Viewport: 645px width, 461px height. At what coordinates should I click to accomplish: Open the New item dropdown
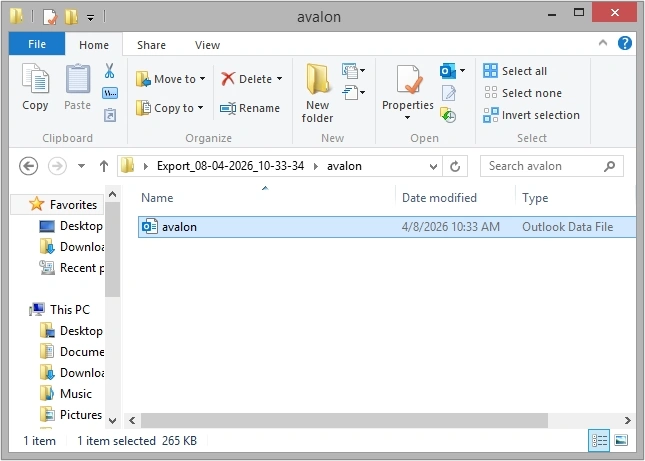(x=353, y=71)
